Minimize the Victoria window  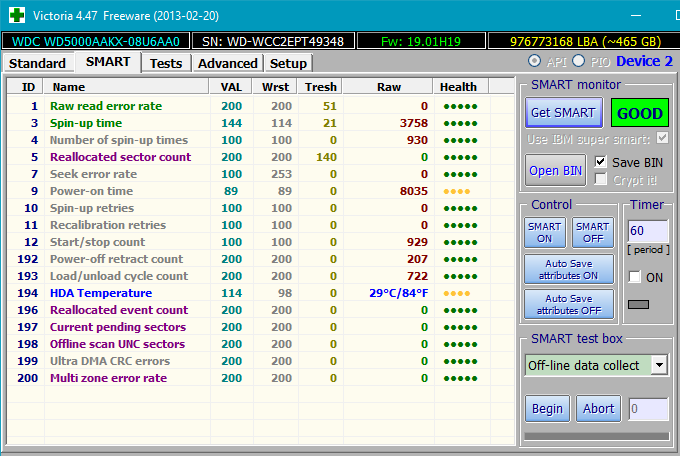636,15
